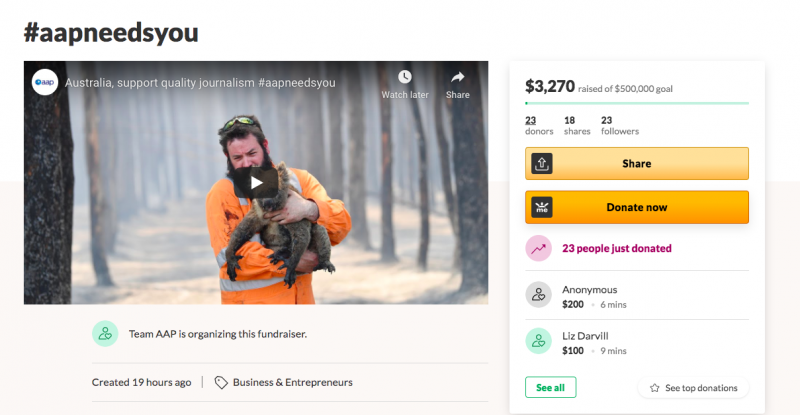Click the Team AAP organizer avatar icon
Viewport: 800px width, 415px height.
point(105,333)
